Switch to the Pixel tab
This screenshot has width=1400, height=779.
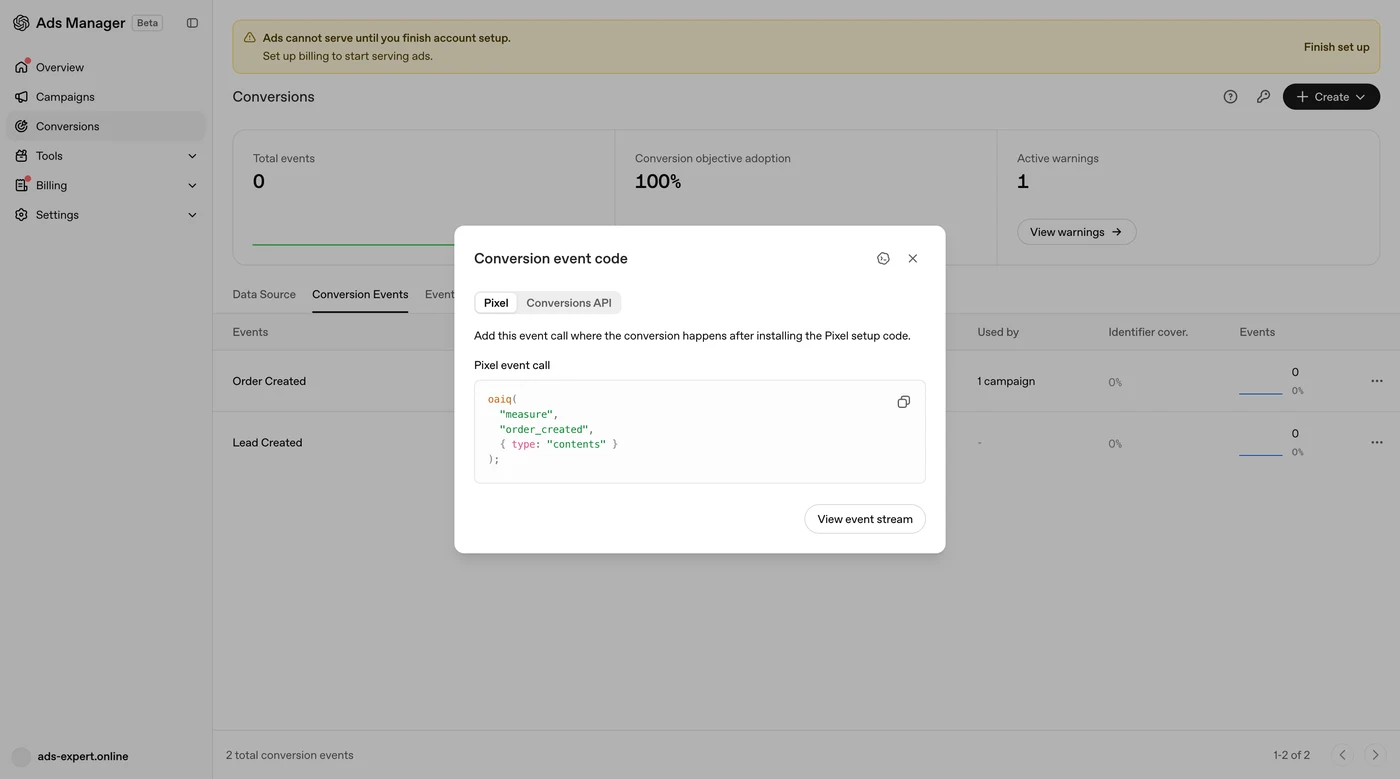click(496, 303)
